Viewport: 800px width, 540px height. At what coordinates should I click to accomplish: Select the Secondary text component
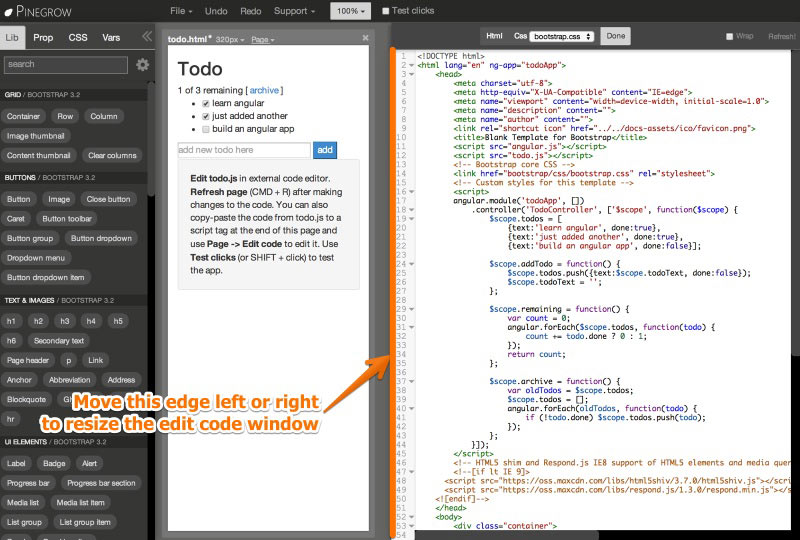pos(59,340)
